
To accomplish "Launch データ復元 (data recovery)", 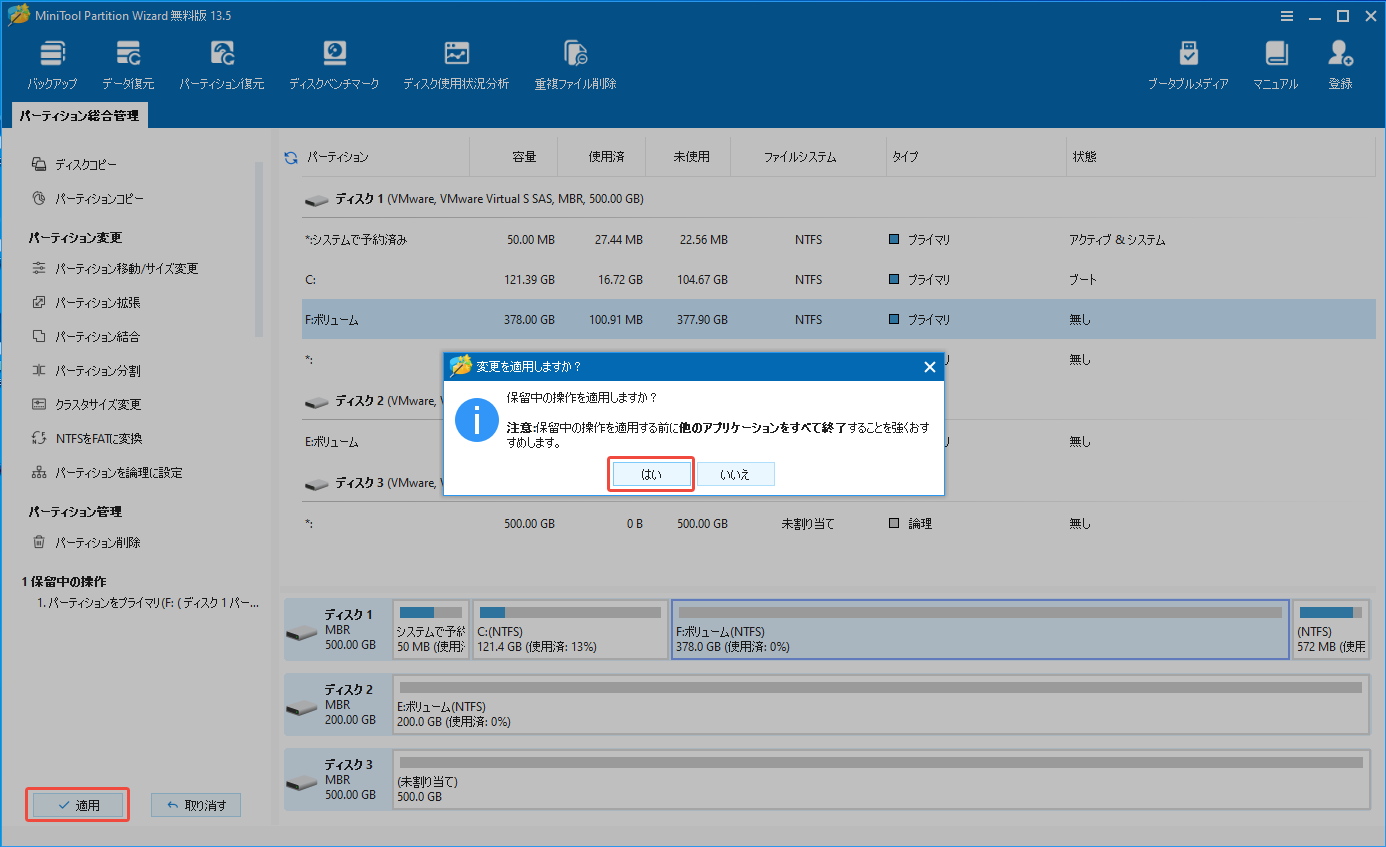I will (128, 62).
